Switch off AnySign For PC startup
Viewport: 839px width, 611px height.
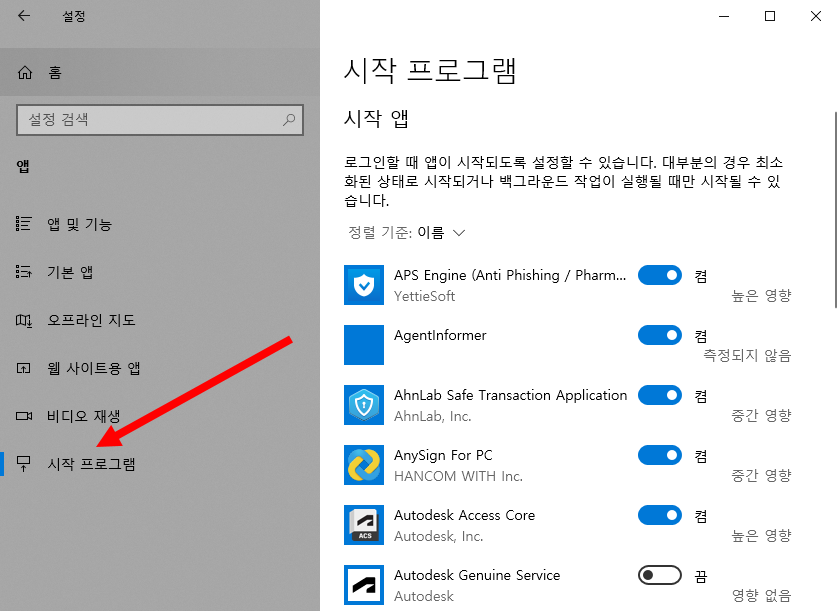point(660,455)
